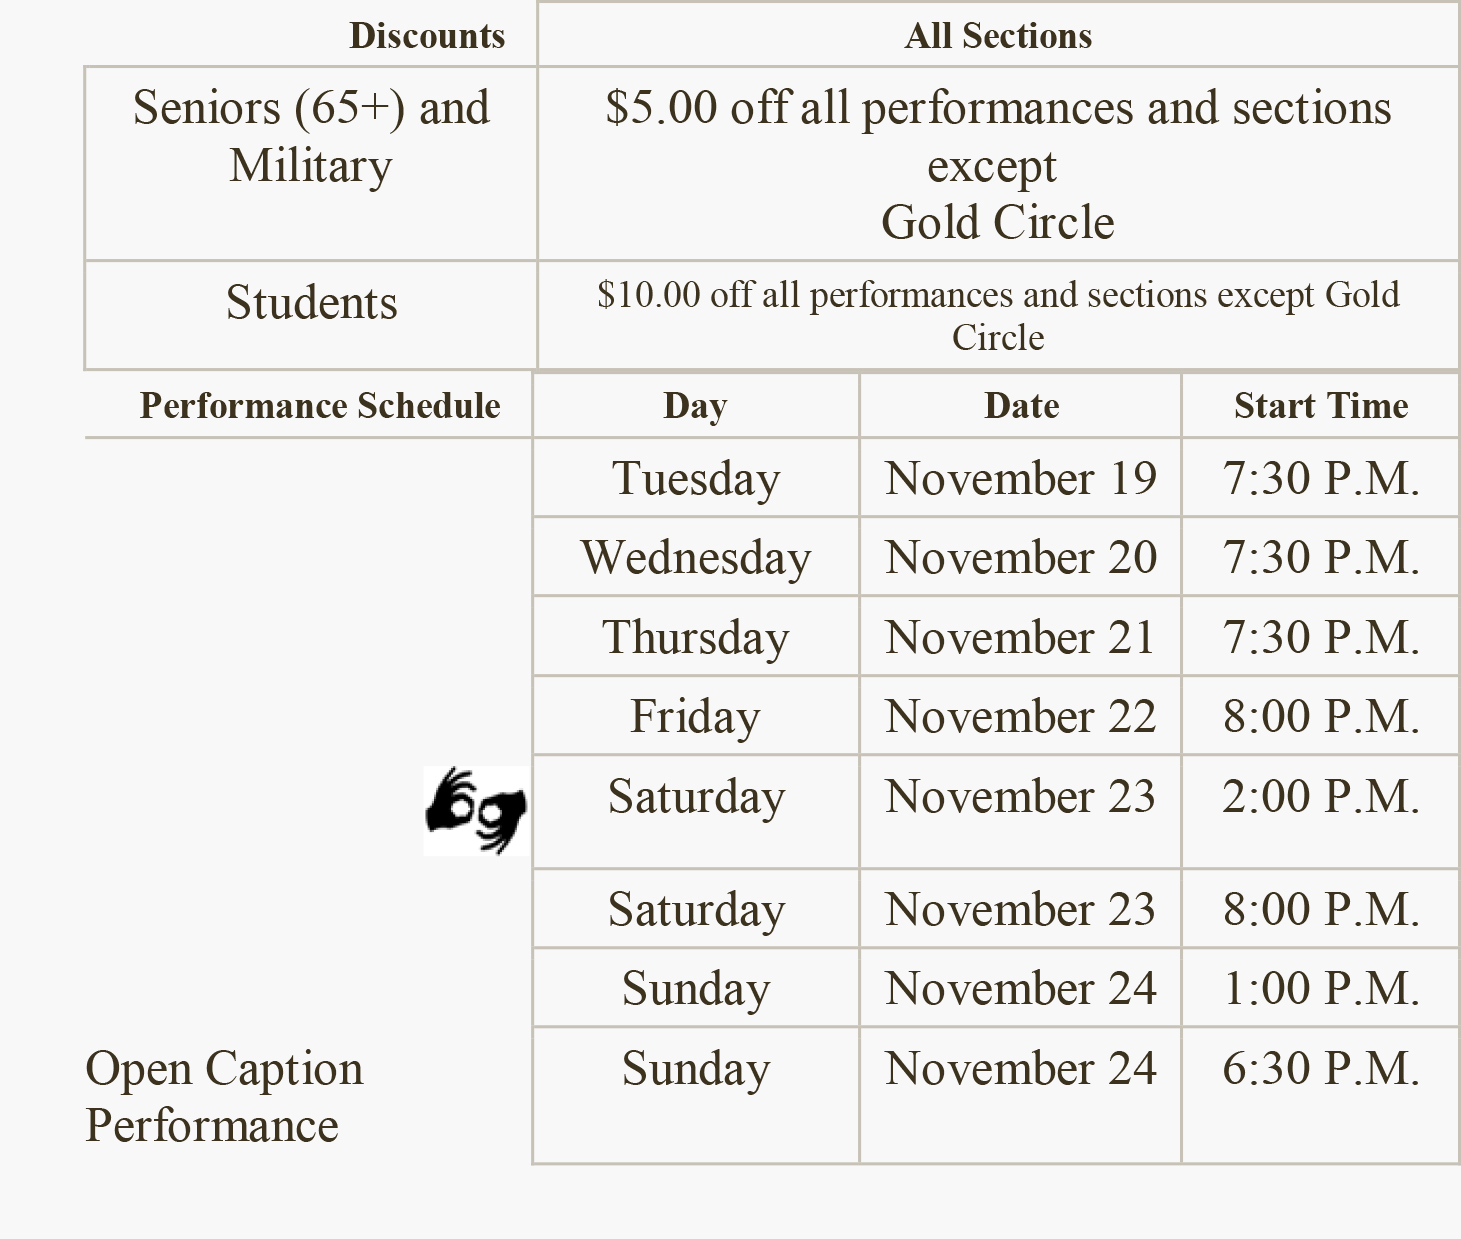This screenshot has width=1461, height=1239.
Task: Click the Thursday day cell
Action: pyautogui.click(x=696, y=637)
